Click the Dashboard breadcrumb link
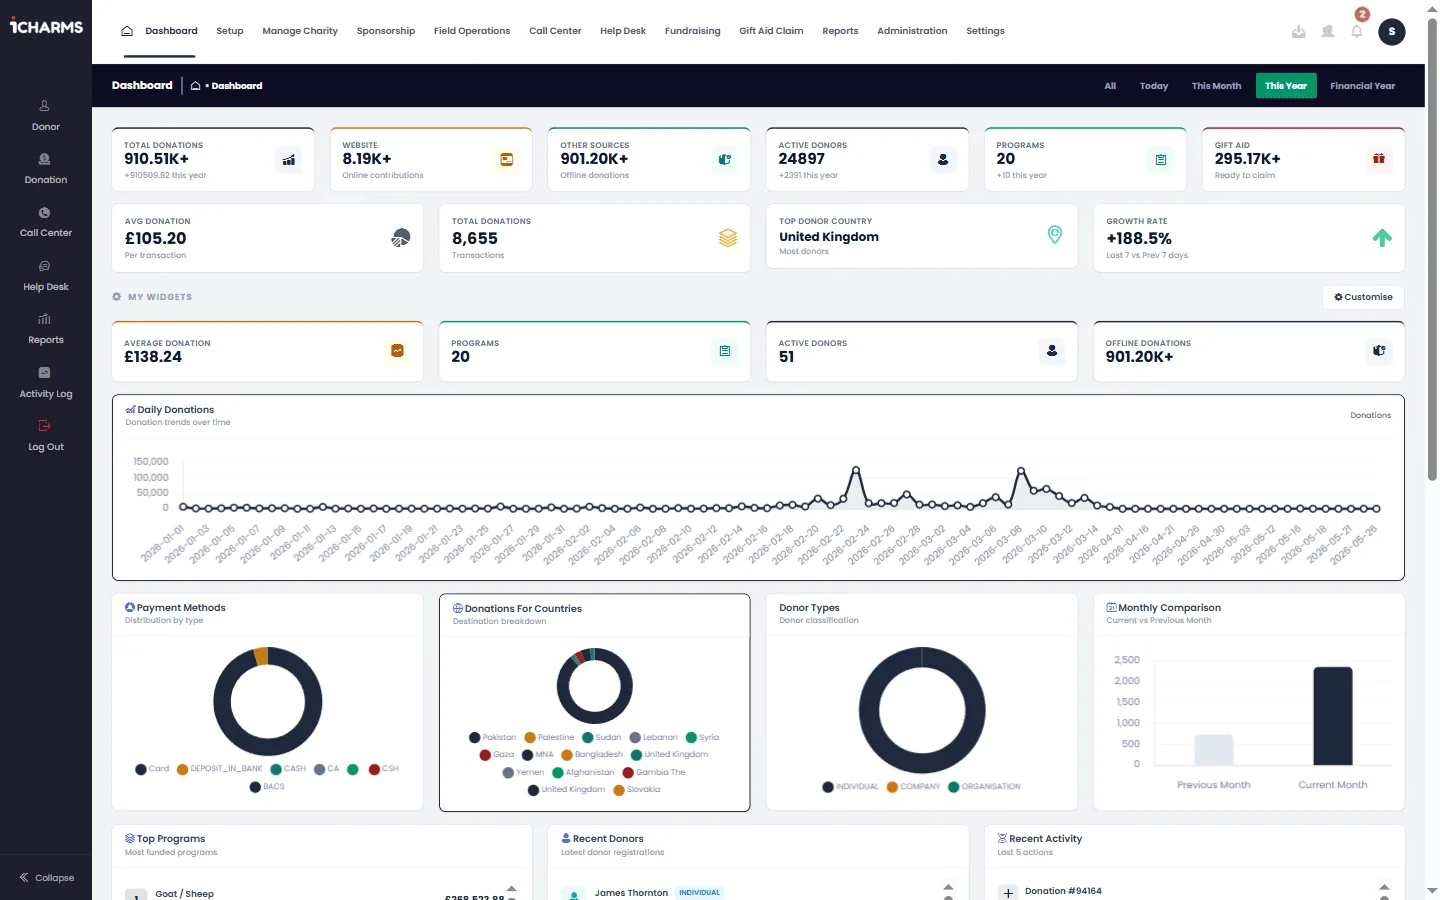 [x=237, y=86]
